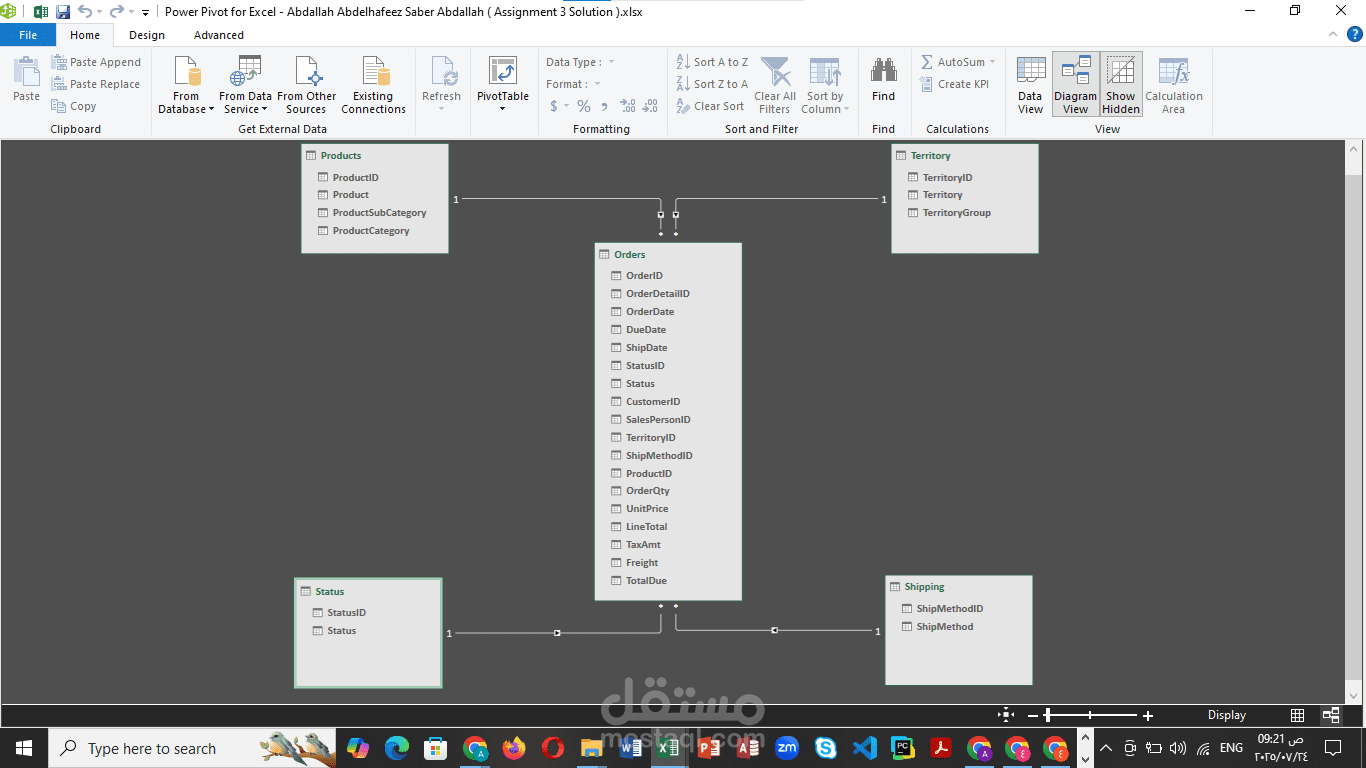Open Zoom app from taskbar

click(x=787, y=748)
